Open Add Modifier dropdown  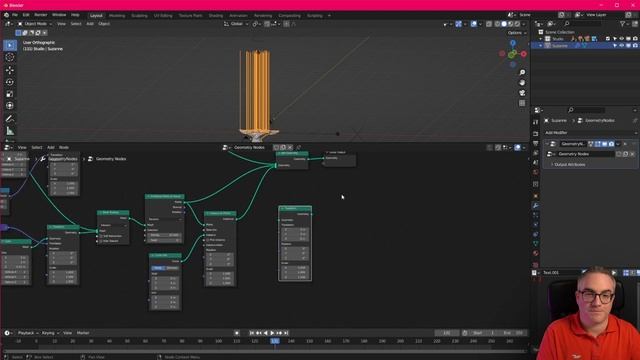[x=591, y=133]
